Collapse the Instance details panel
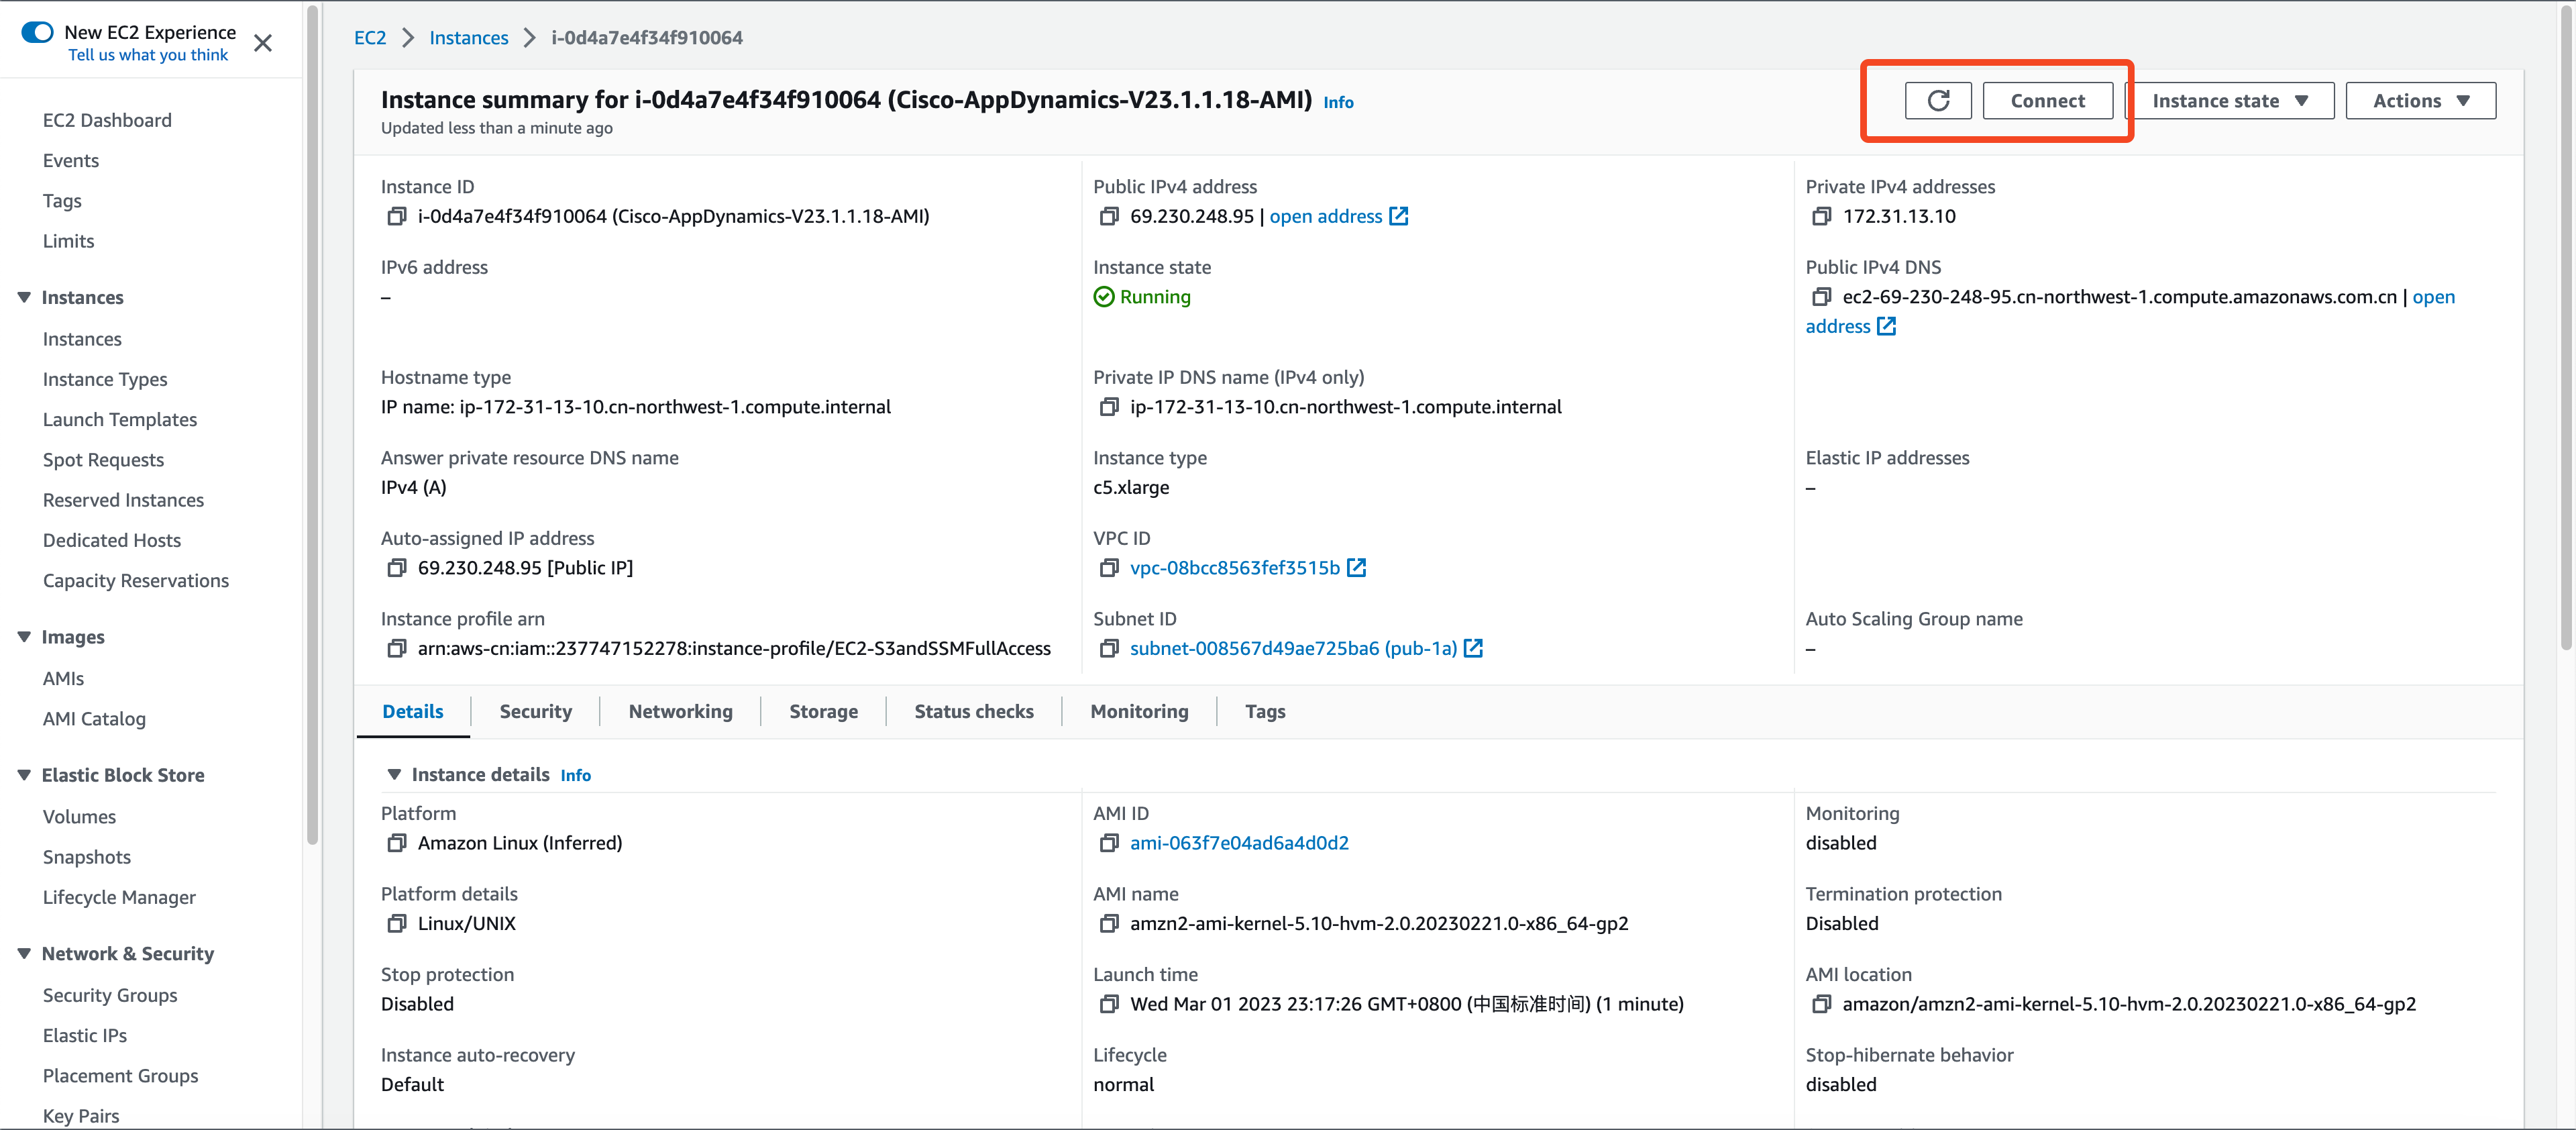The height and width of the screenshot is (1130, 2576). 394,775
